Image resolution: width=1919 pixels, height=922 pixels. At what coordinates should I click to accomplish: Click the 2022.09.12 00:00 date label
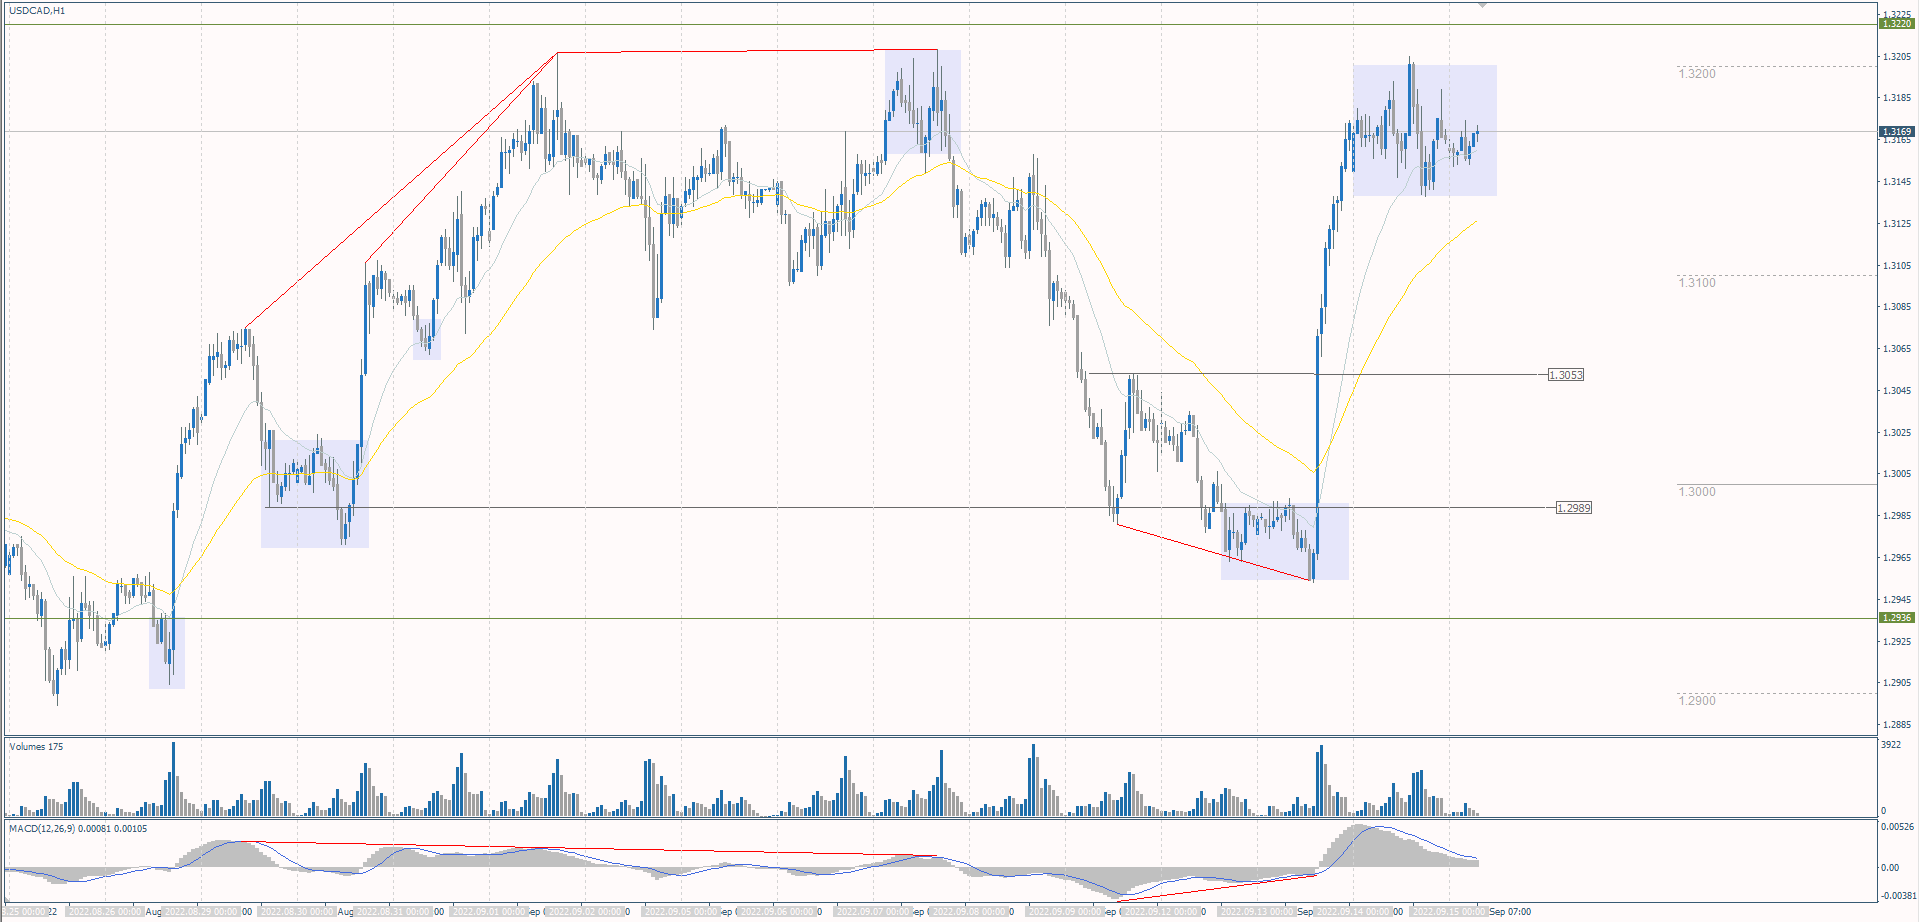pyautogui.click(x=1162, y=912)
